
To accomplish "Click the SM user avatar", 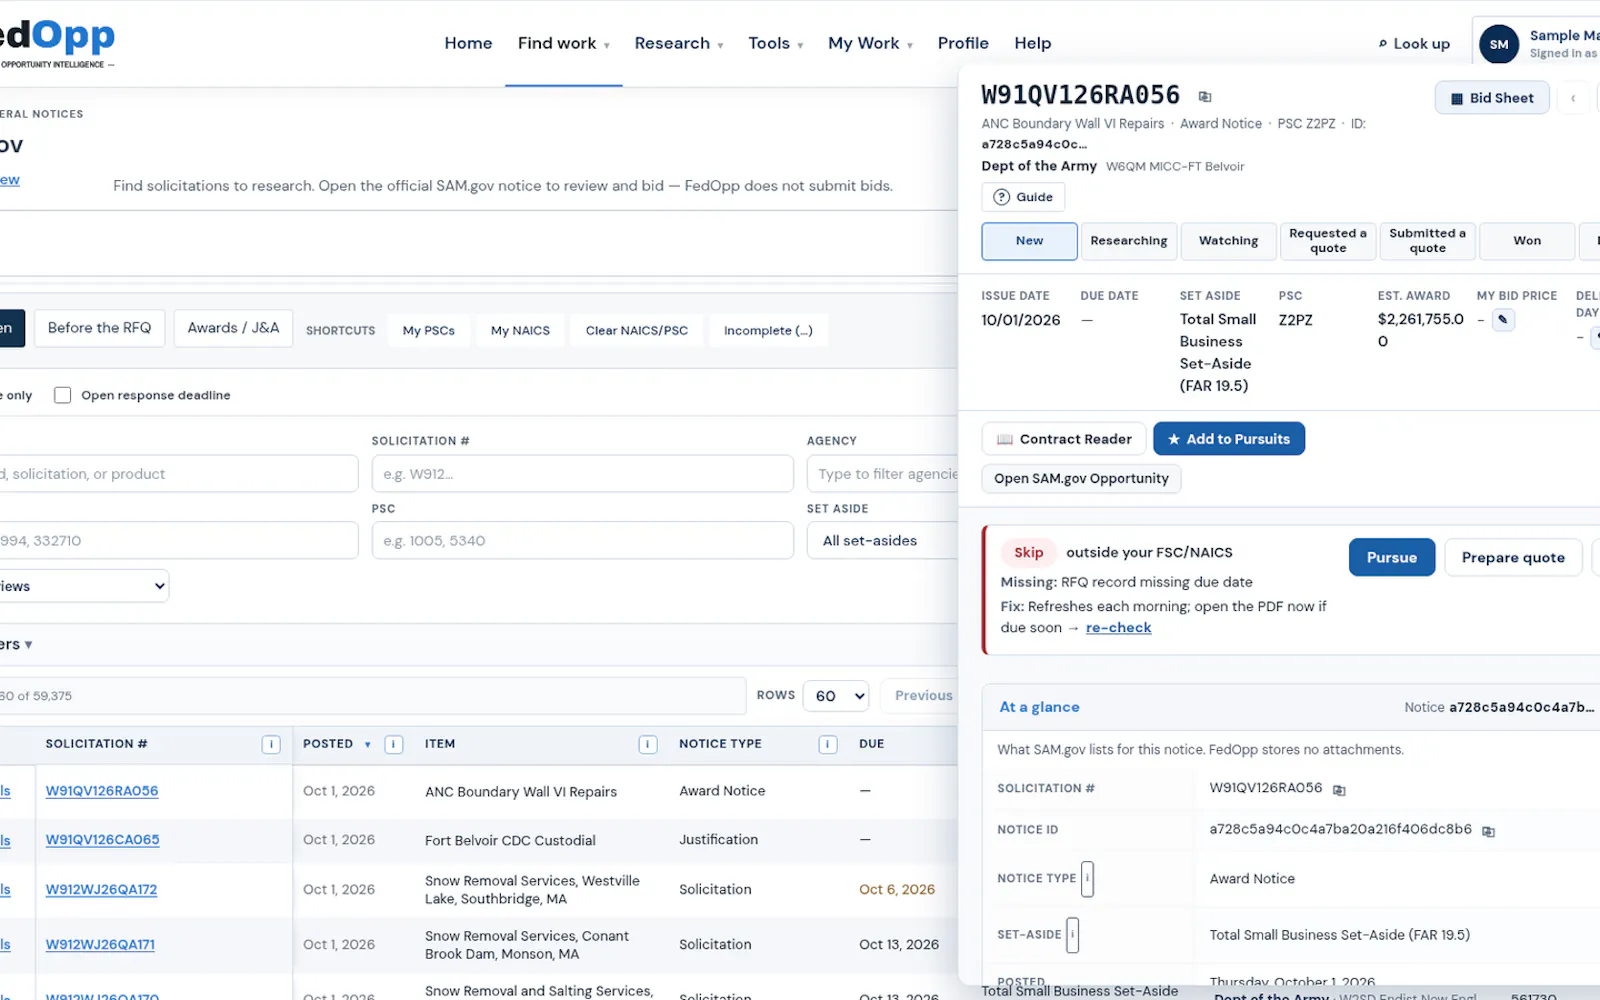I will (x=1499, y=44).
